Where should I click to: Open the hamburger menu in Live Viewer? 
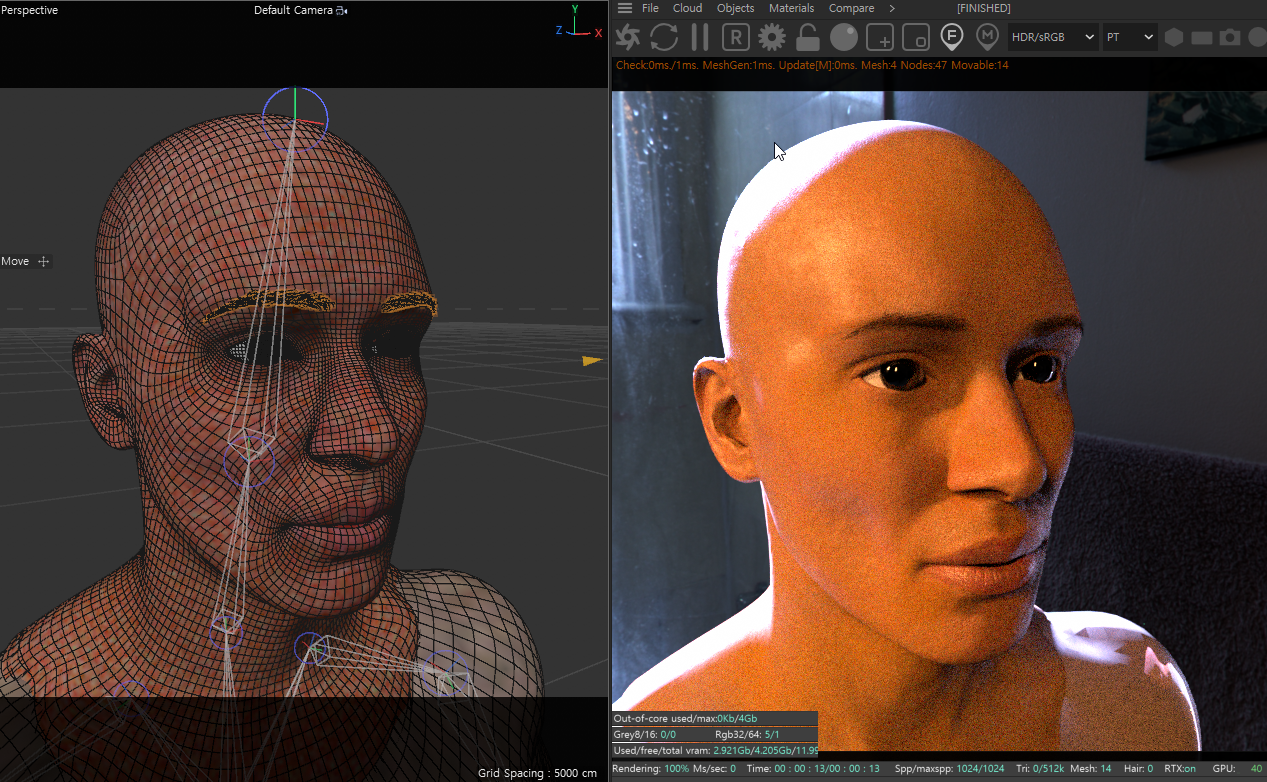click(625, 8)
